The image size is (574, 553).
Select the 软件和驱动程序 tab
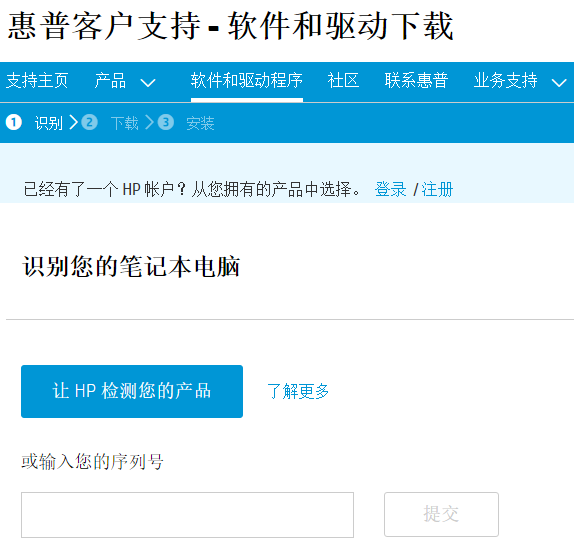(247, 81)
